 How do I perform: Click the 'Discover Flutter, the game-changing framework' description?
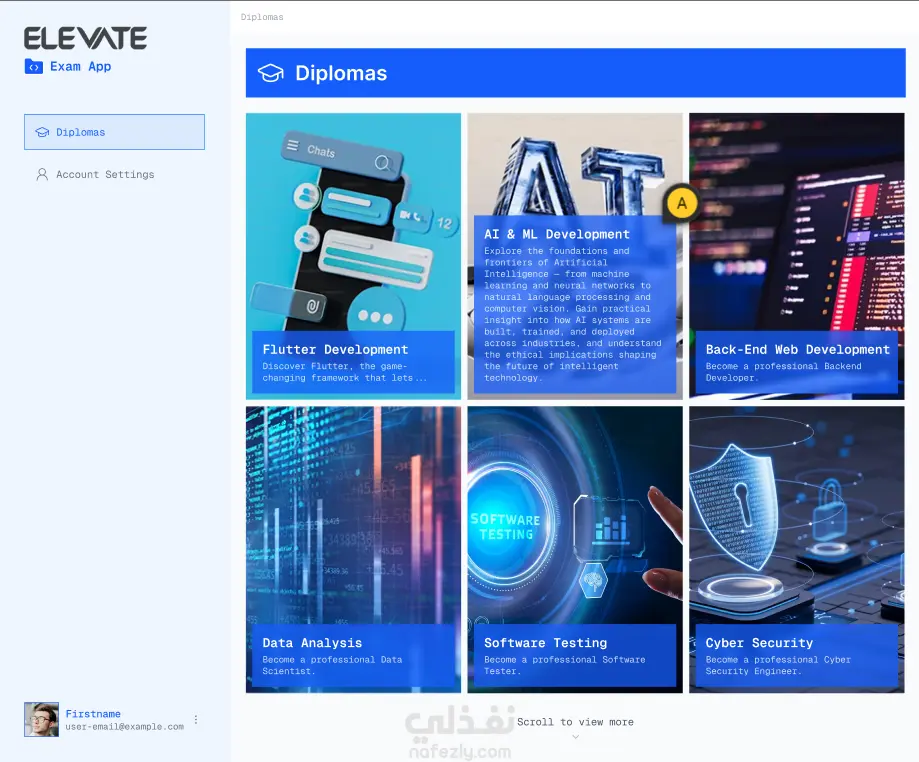coord(345,372)
